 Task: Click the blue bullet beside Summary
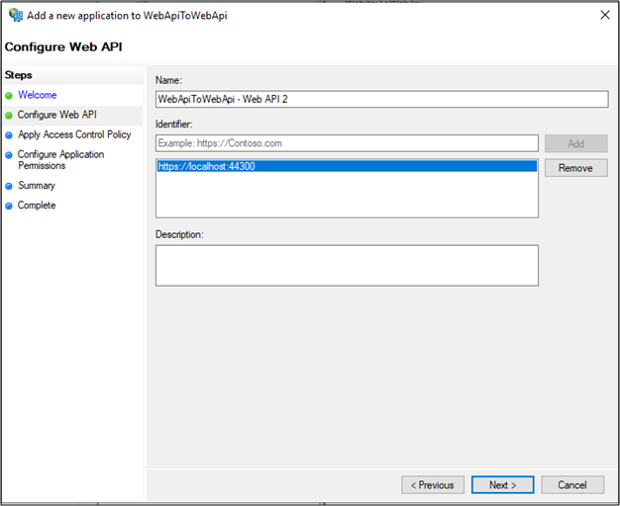pyautogui.click(x=9, y=186)
